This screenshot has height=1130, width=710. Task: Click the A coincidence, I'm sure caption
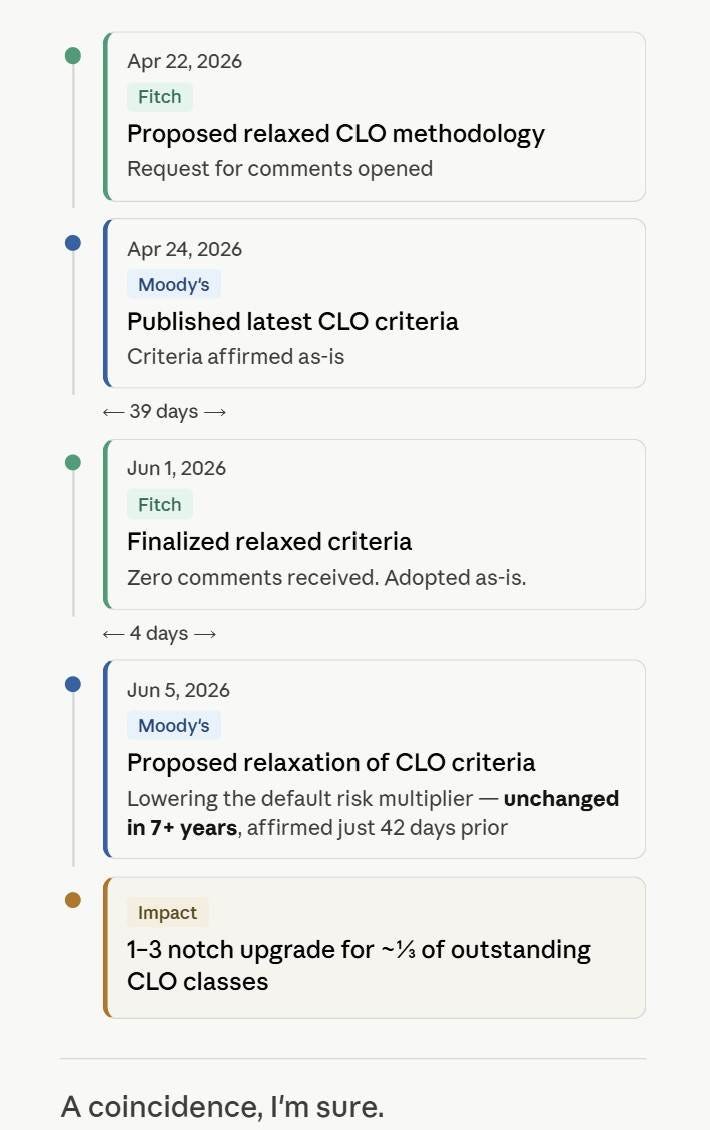tap(223, 1106)
